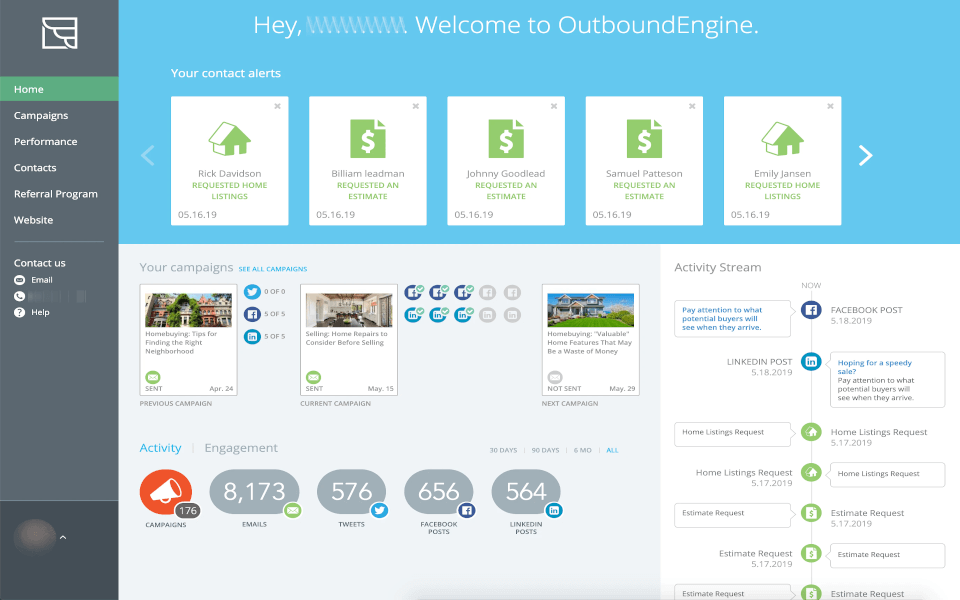Click the phone contact icon
Screen dimensions: 960x600
(x=20, y=296)
